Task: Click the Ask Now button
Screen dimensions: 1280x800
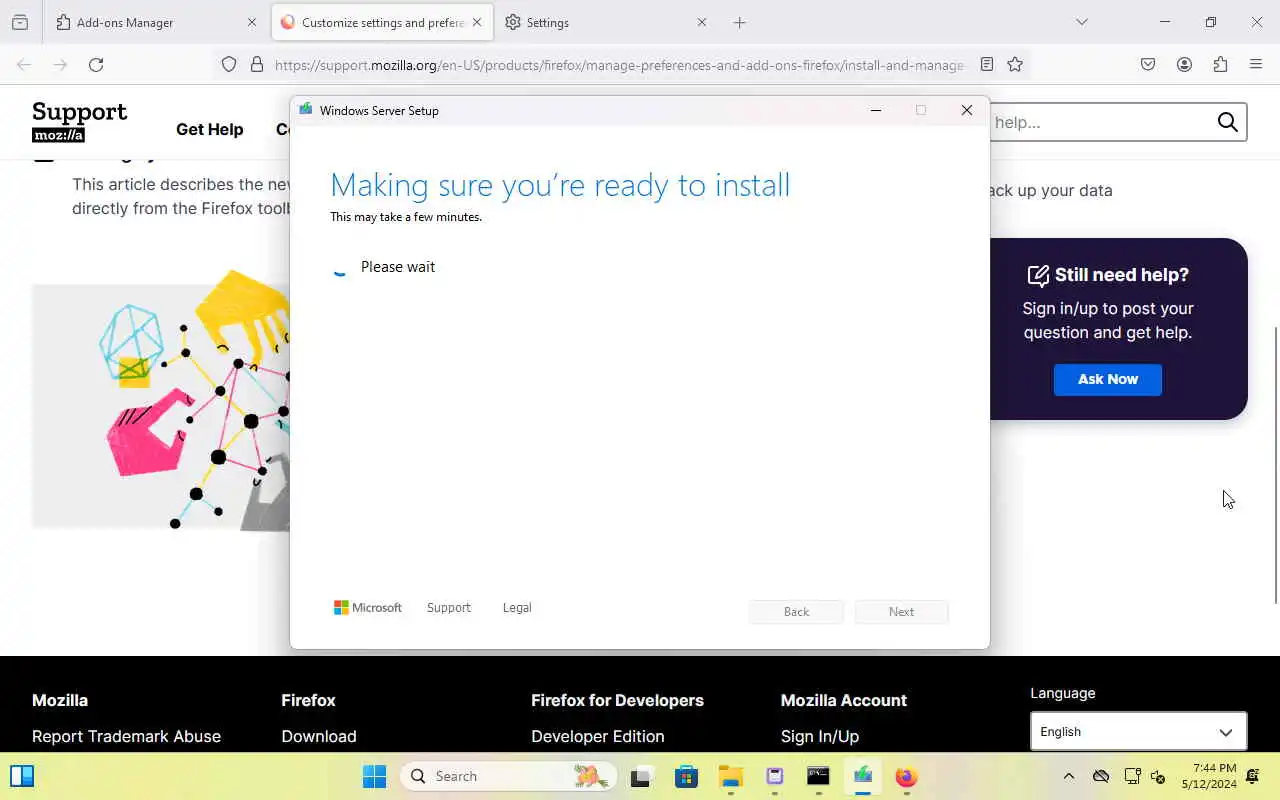Action: 1108,379
